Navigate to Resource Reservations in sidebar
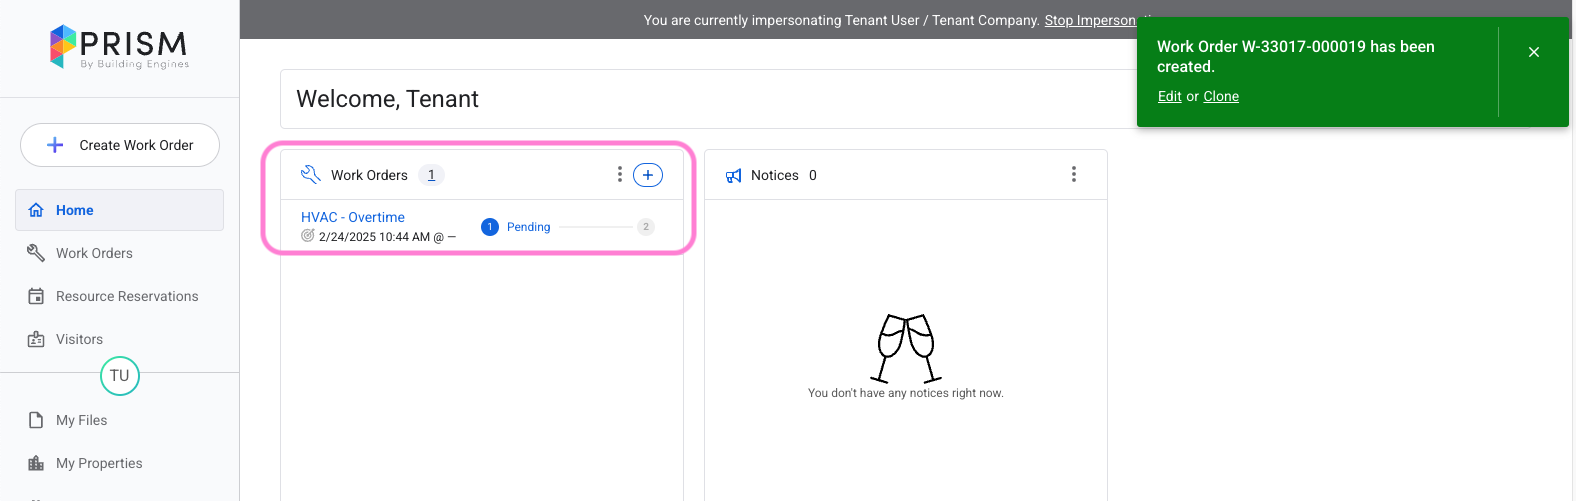Image resolution: width=1576 pixels, height=501 pixels. tap(127, 296)
